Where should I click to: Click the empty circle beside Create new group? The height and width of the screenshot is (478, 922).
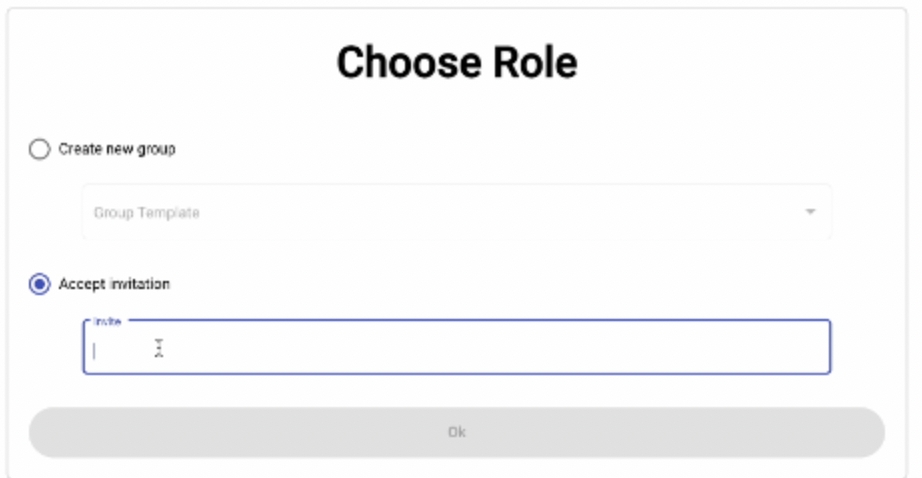tap(39, 149)
